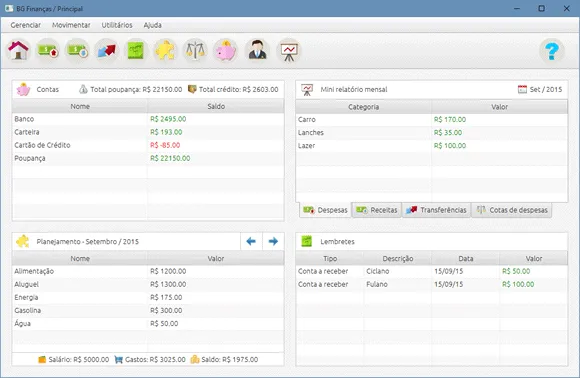Open the Gerenciar menu
Screen dimensions: 580x378
[26, 25]
